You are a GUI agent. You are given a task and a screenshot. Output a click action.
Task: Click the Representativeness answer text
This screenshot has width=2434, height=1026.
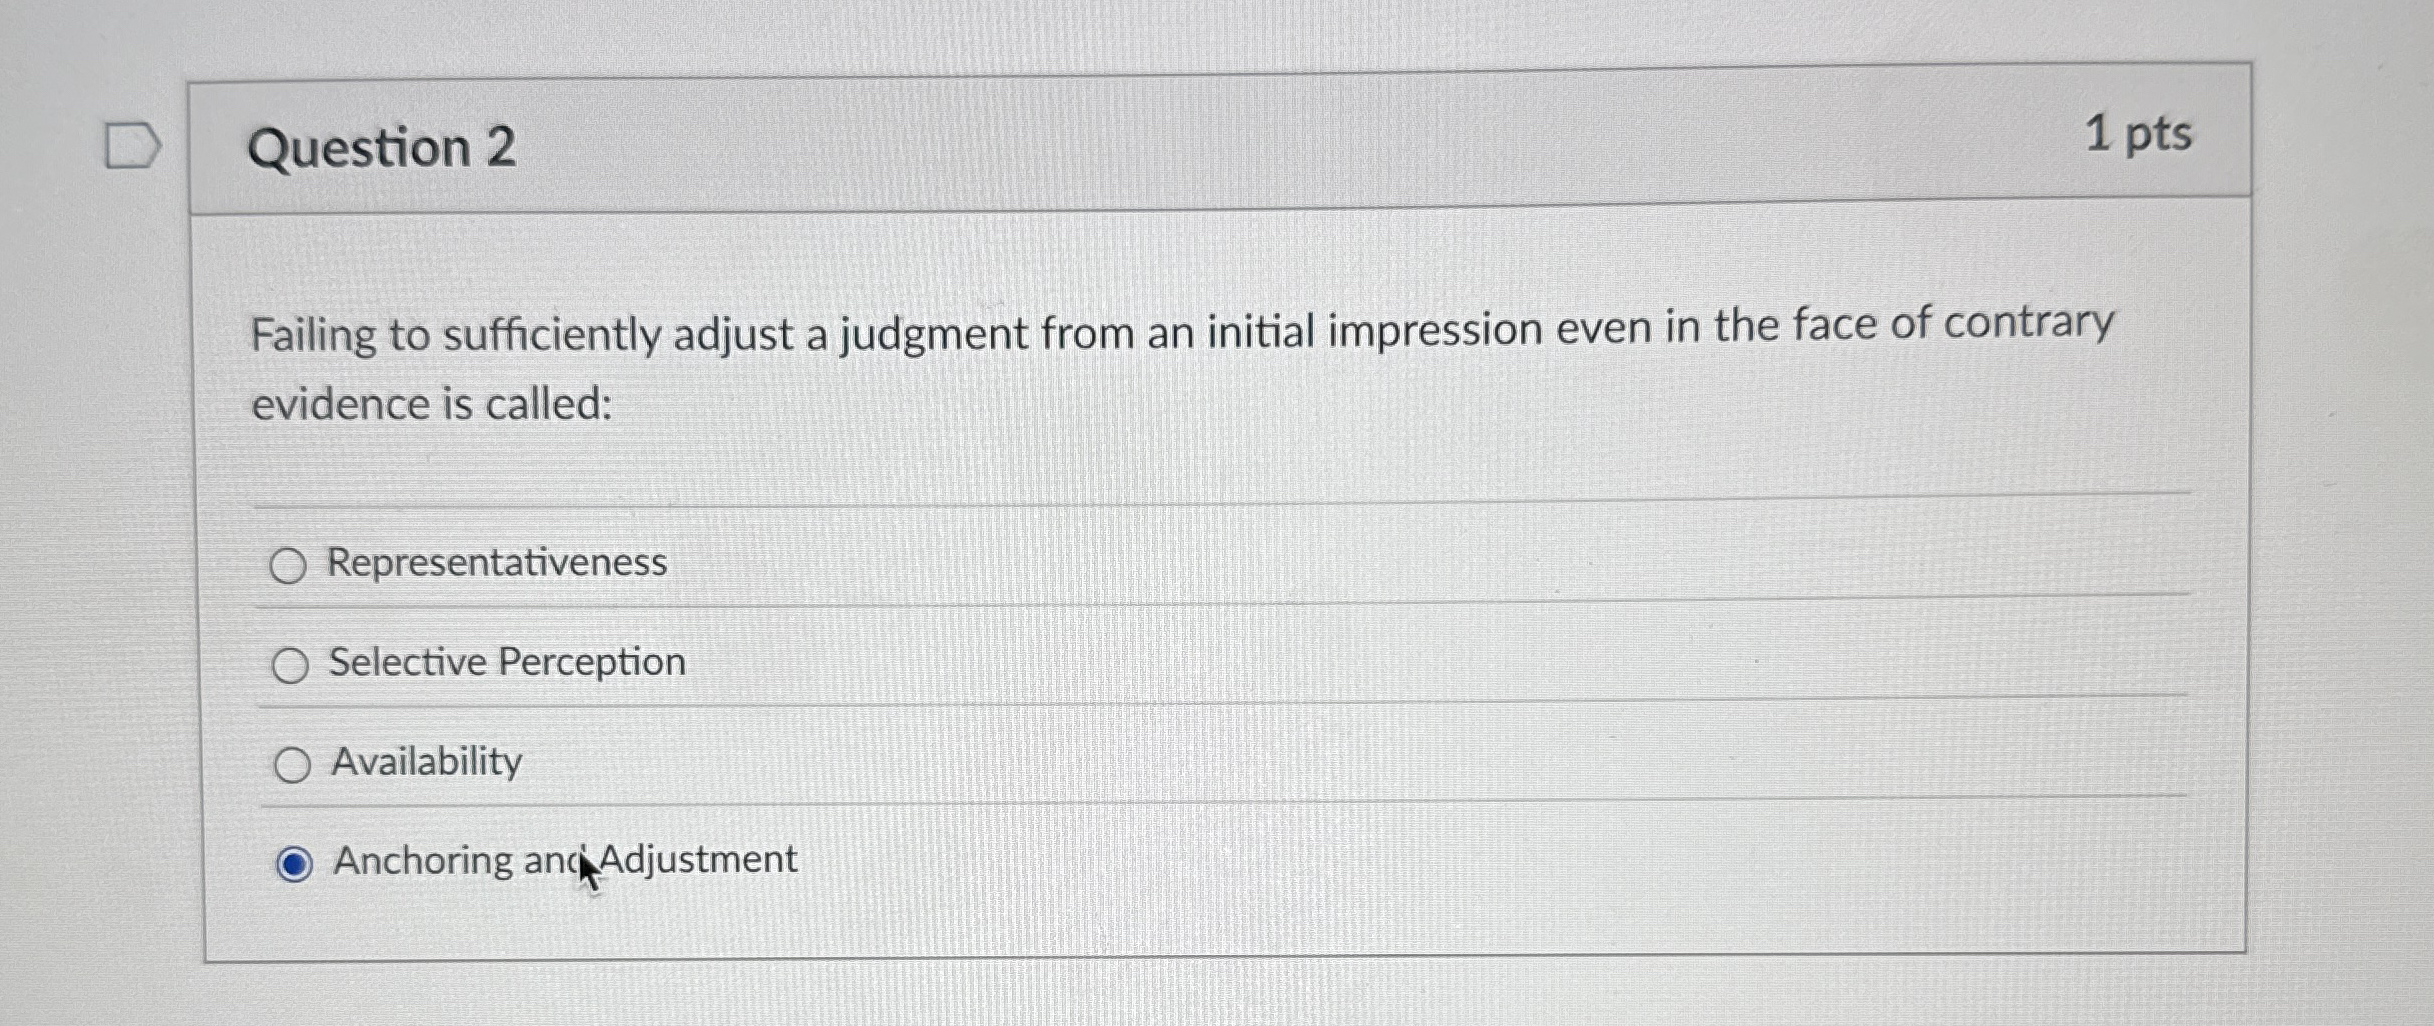pyautogui.click(x=497, y=563)
